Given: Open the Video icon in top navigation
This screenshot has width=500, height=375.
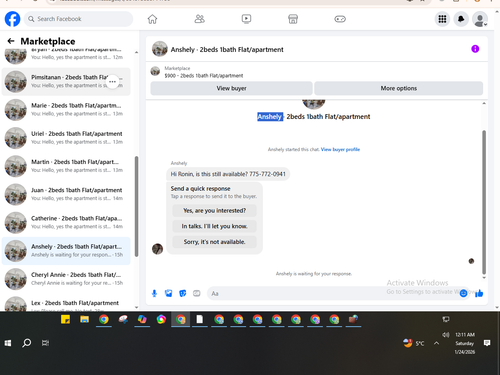Looking at the screenshot, I should [246, 19].
